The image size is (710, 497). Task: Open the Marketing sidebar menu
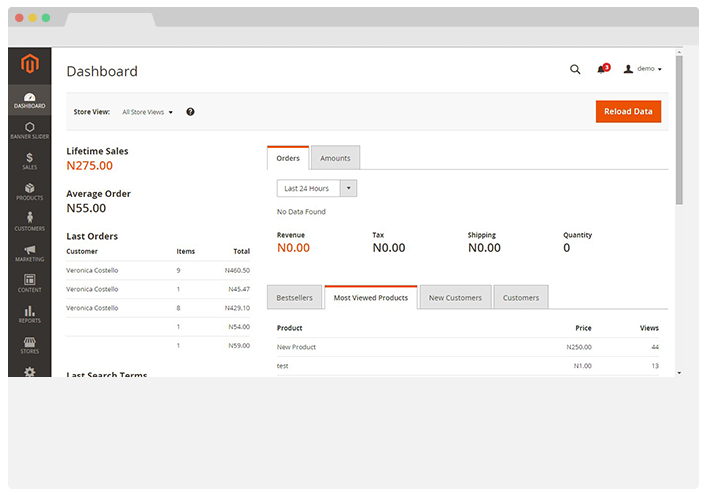pos(29,253)
